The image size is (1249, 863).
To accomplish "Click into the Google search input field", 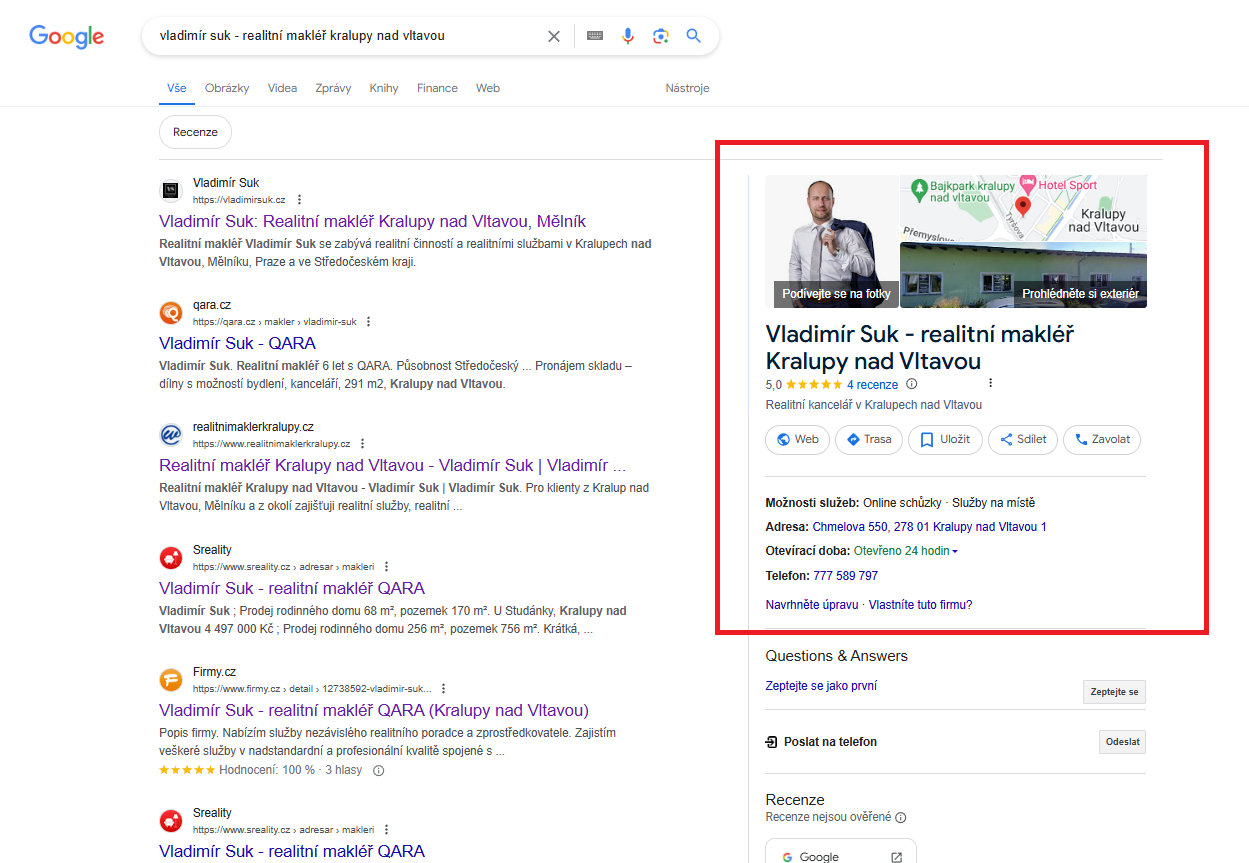I will pos(350,36).
